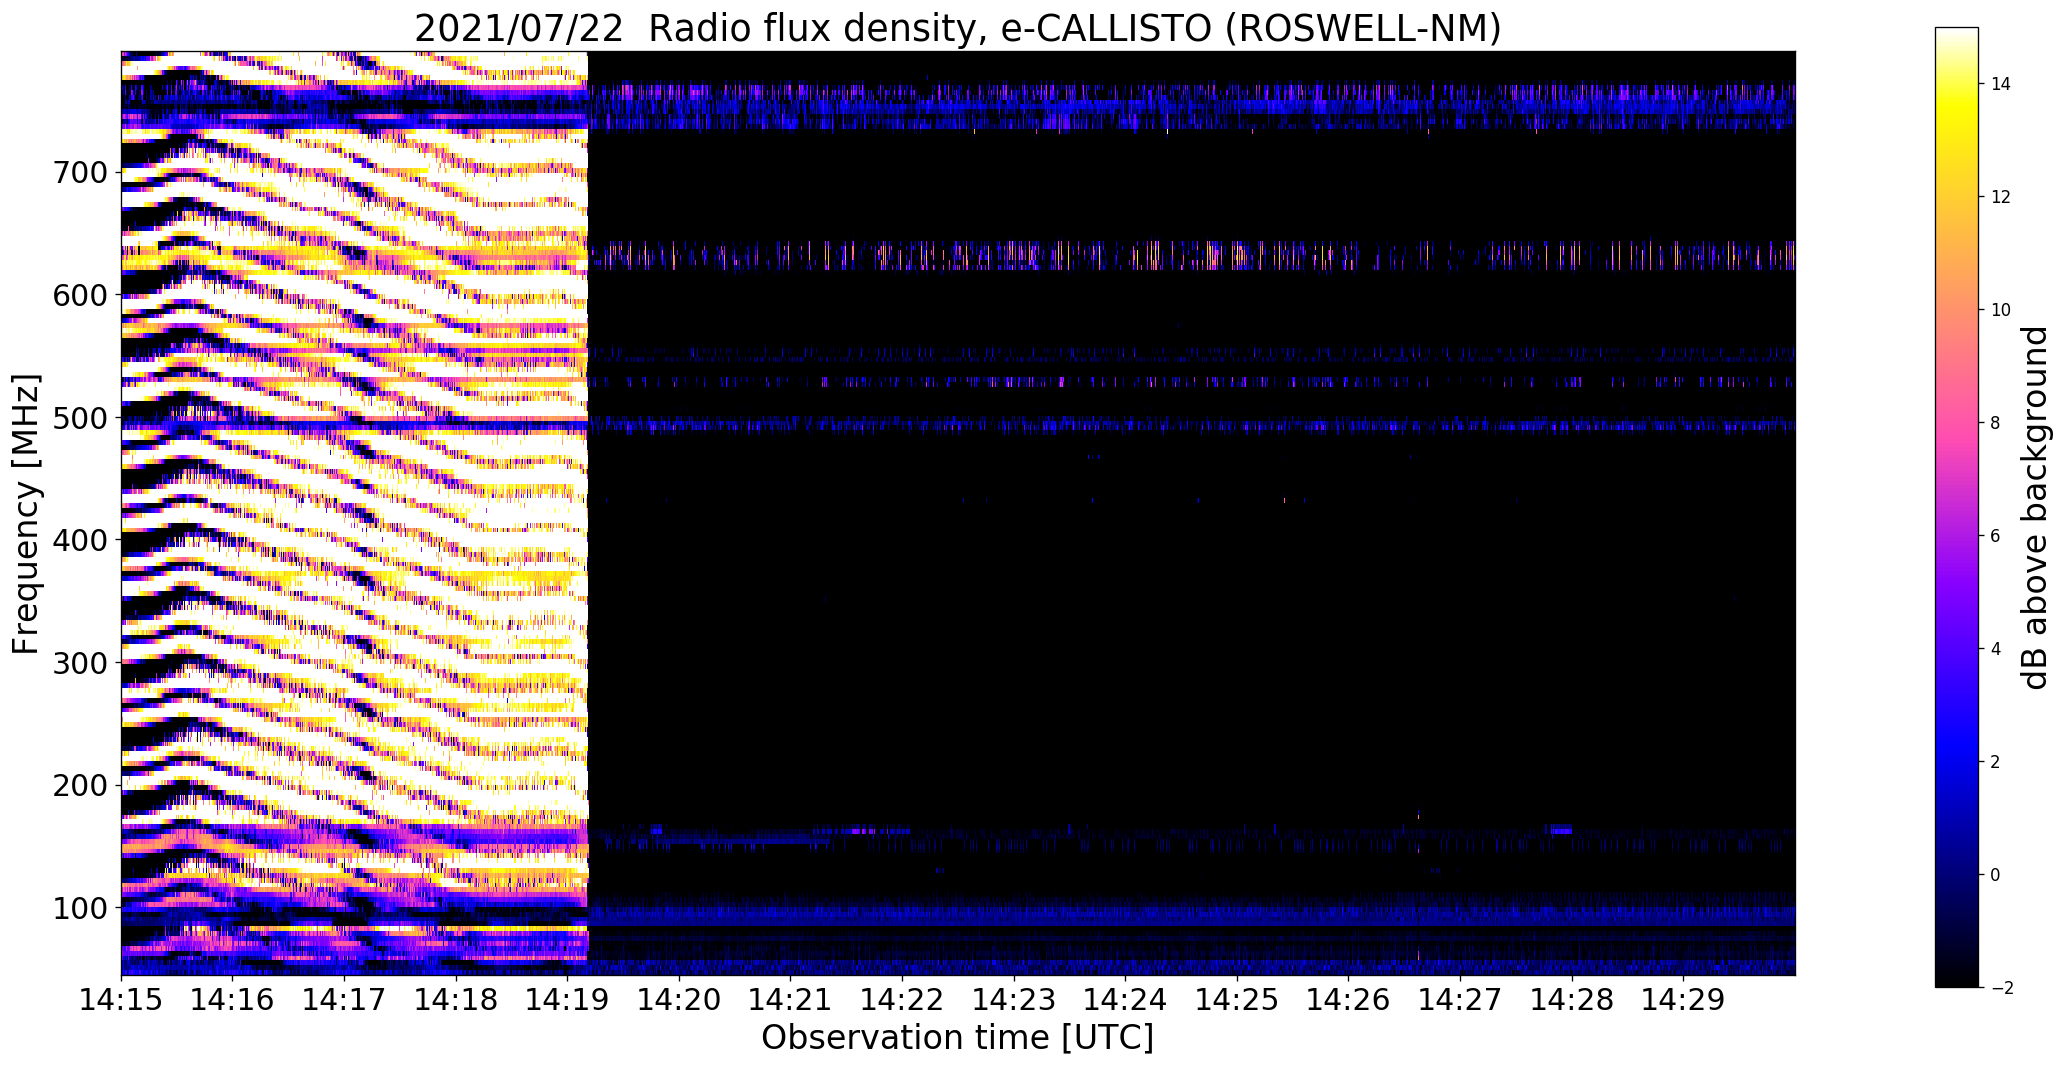Viewport: 2066px width, 1067px height.
Task: Click the 14:29 time tick label
Action: pyautogui.click(x=1683, y=999)
